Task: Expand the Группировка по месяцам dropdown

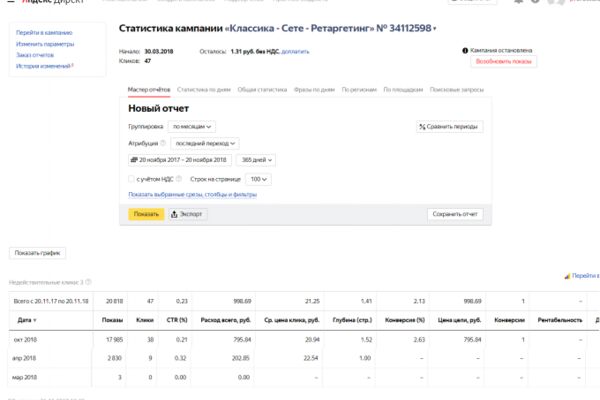Action: coord(192,126)
